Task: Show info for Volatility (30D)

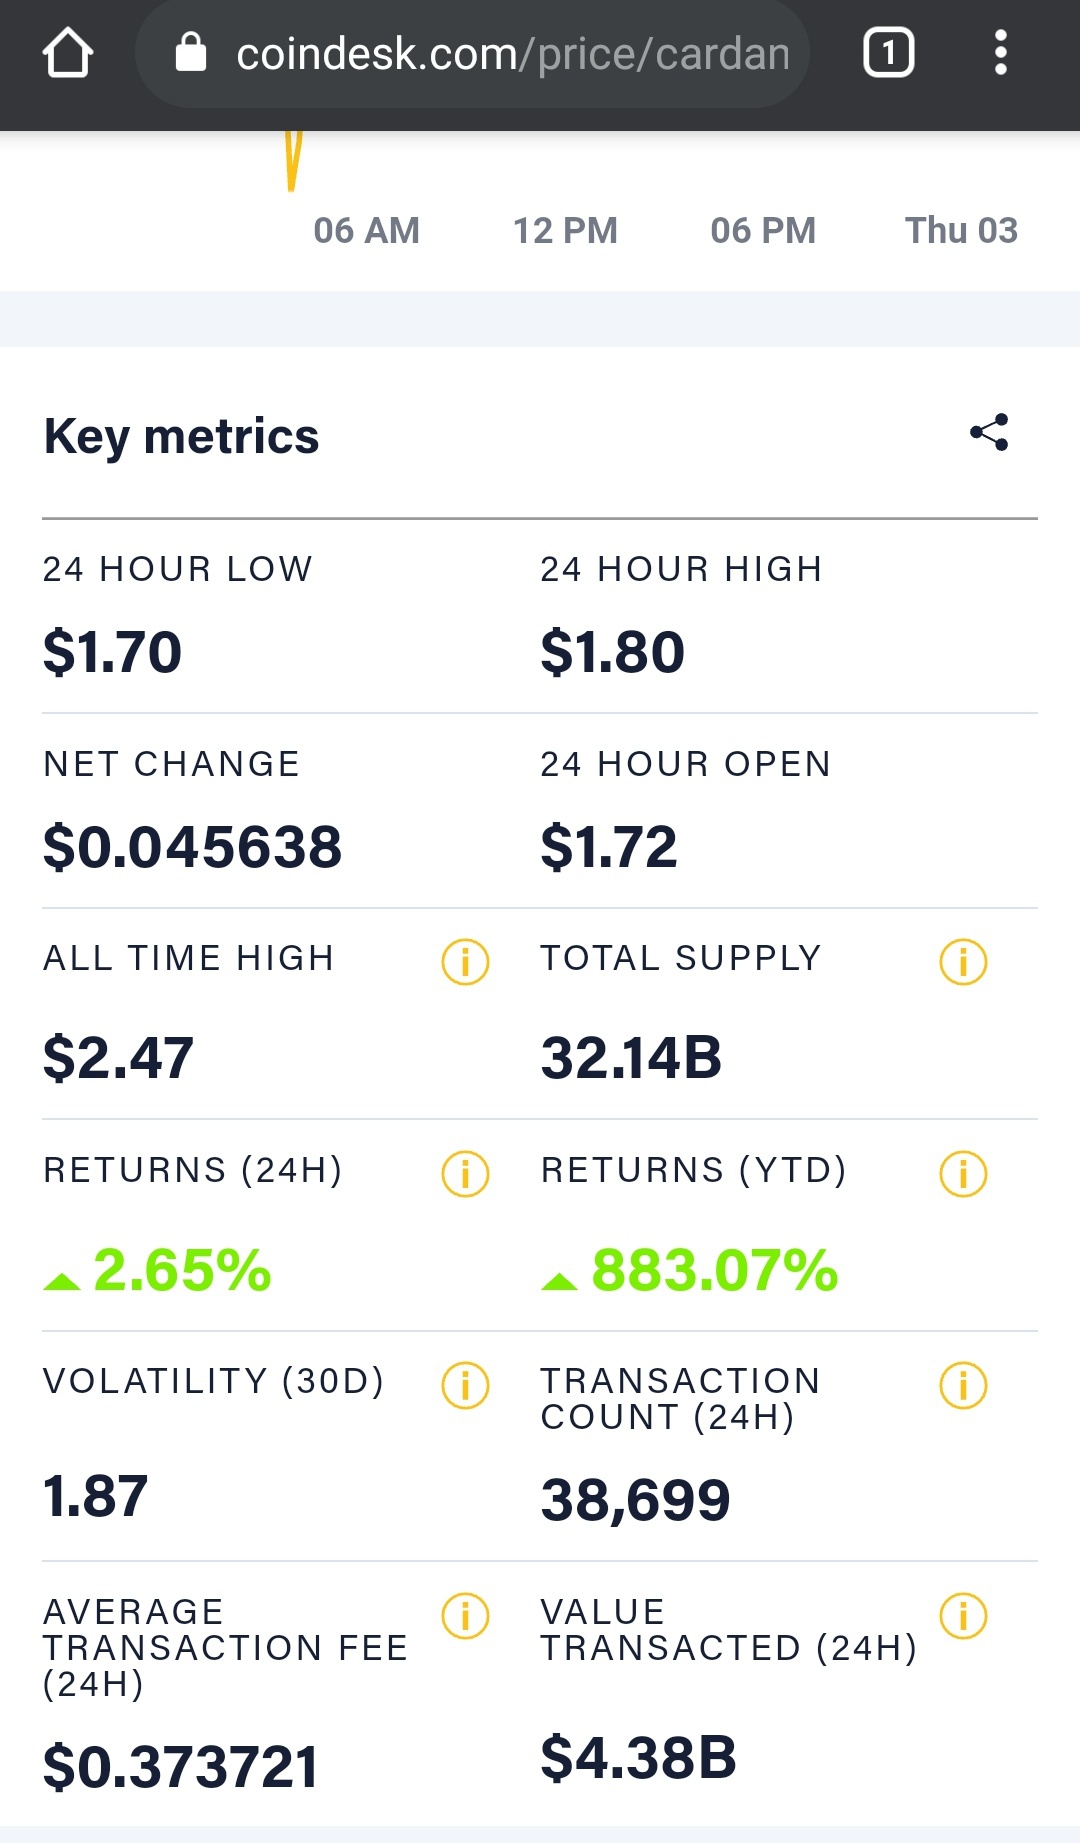Action: (465, 1386)
